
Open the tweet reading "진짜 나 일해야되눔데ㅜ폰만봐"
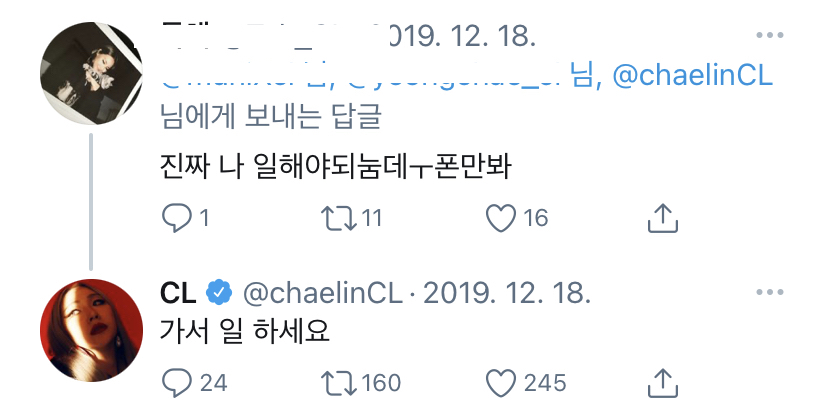tap(335, 165)
